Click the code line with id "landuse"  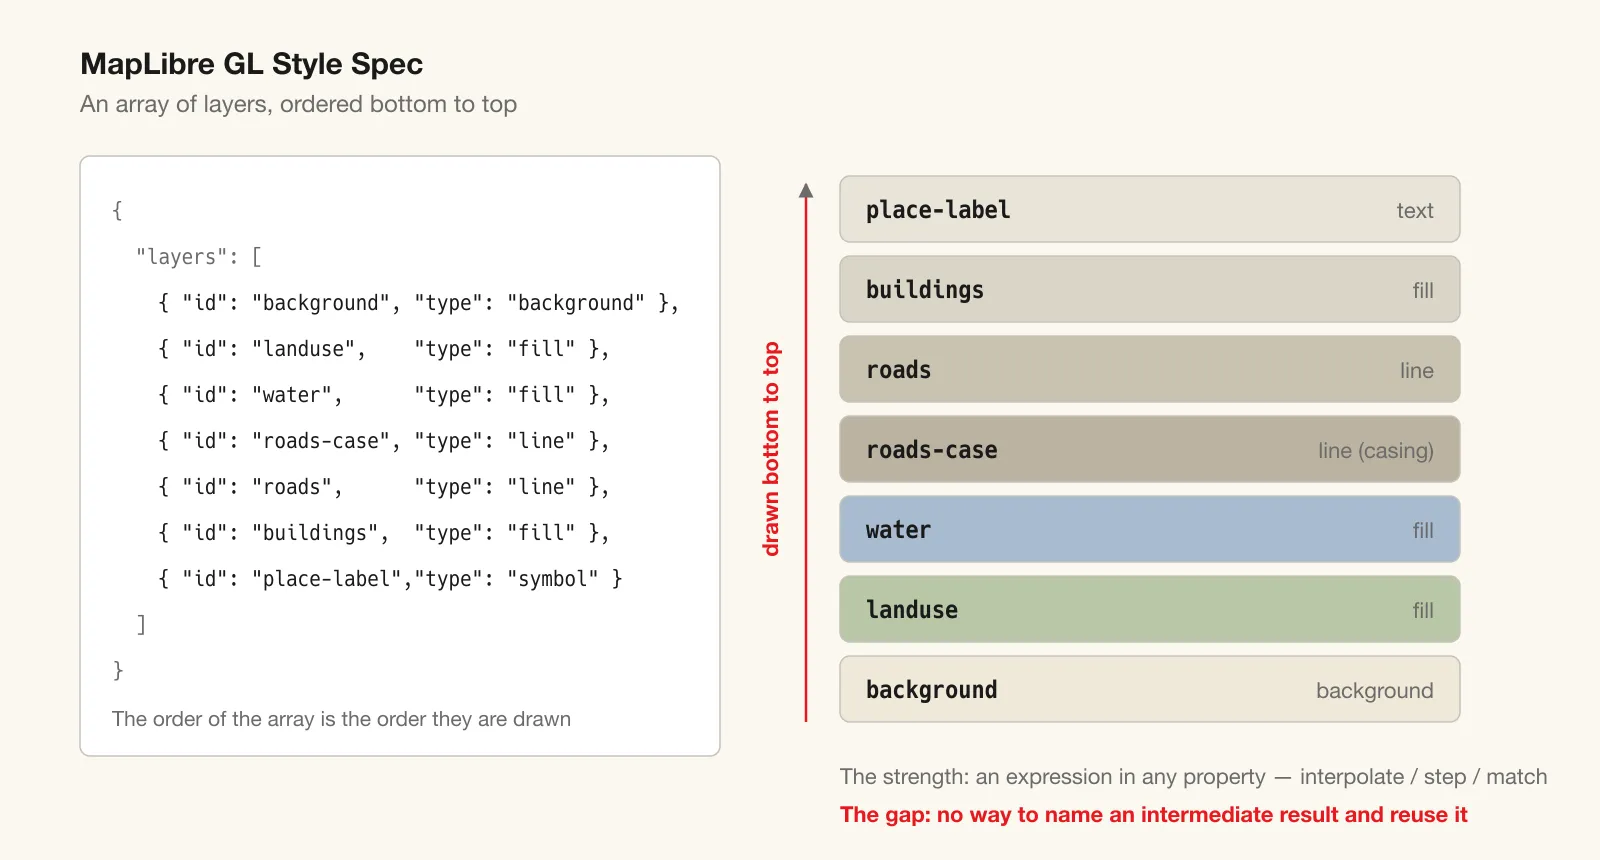point(384,349)
